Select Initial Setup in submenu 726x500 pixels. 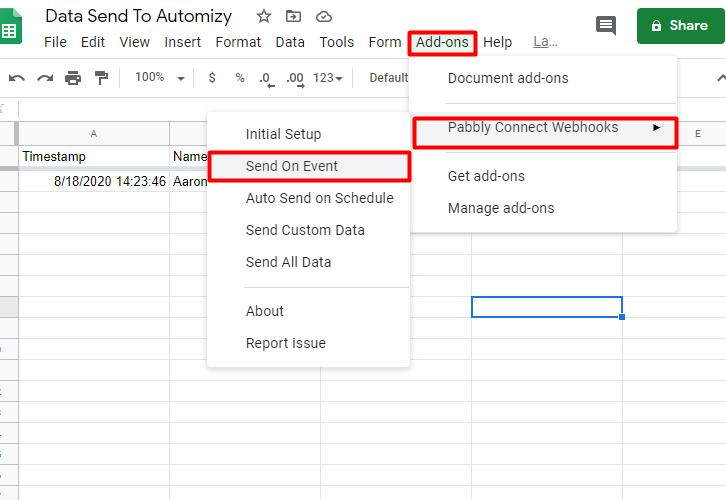(309, 134)
